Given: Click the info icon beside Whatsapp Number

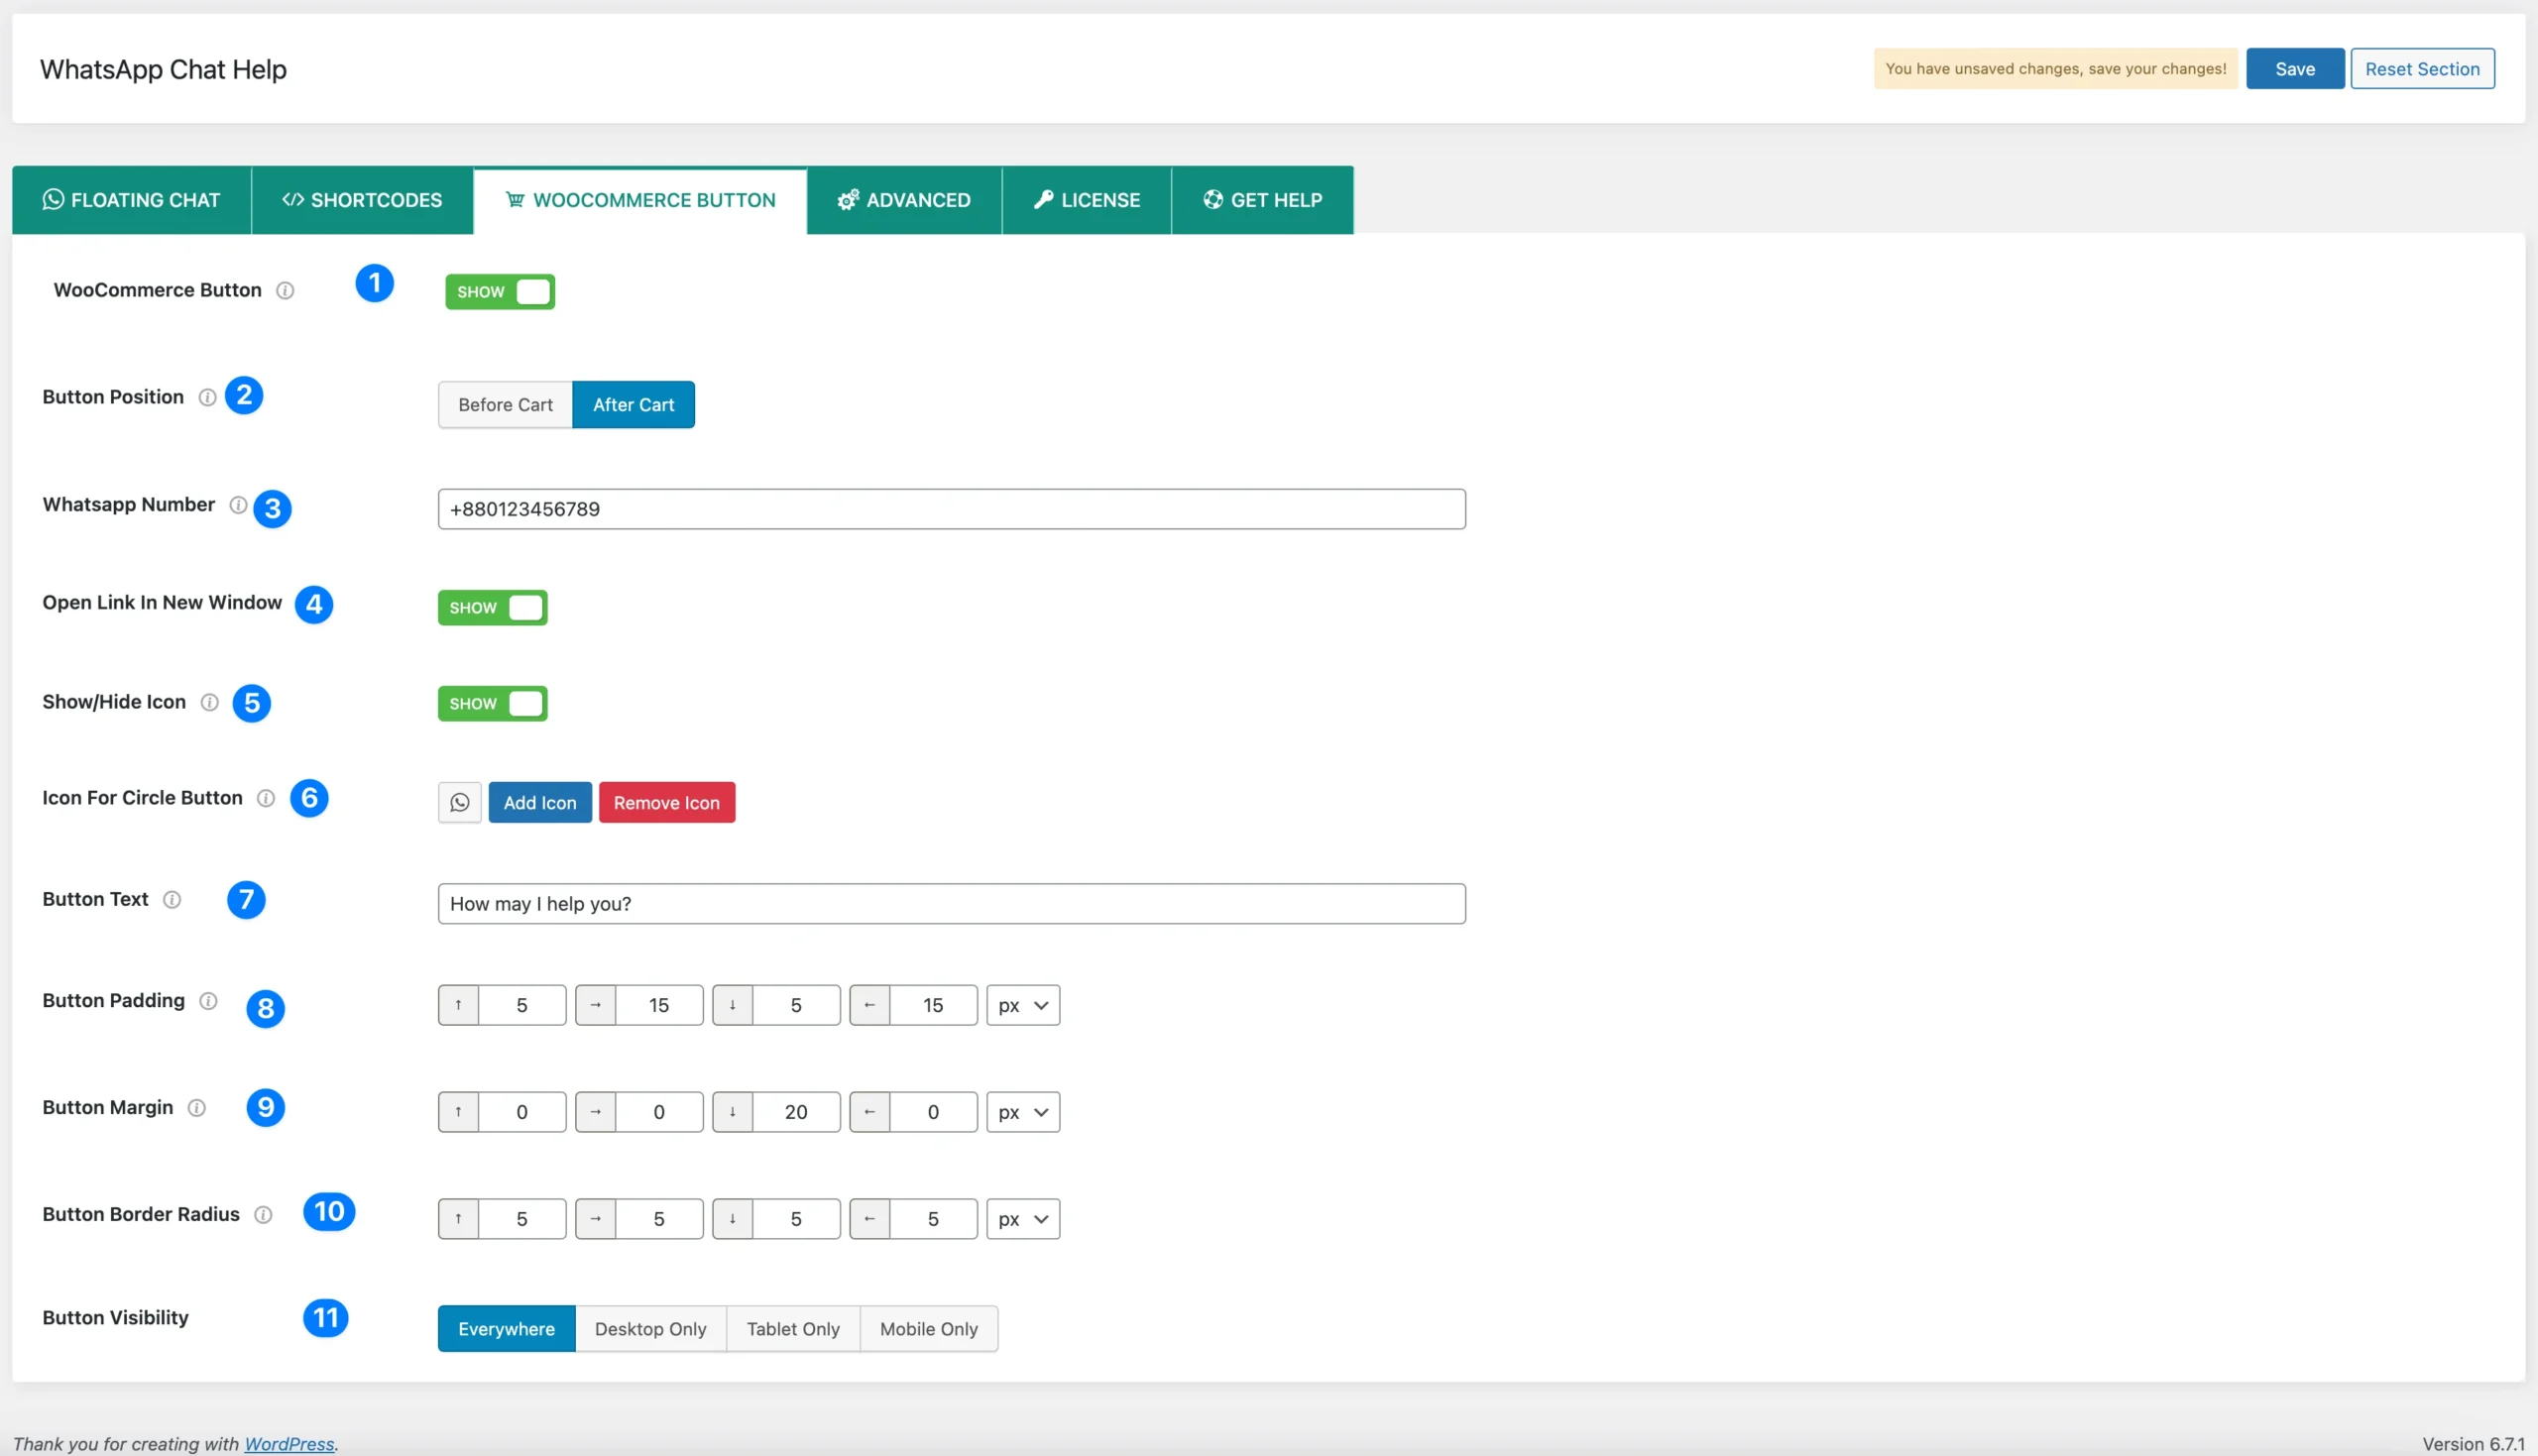Looking at the screenshot, I should pos(238,505).
